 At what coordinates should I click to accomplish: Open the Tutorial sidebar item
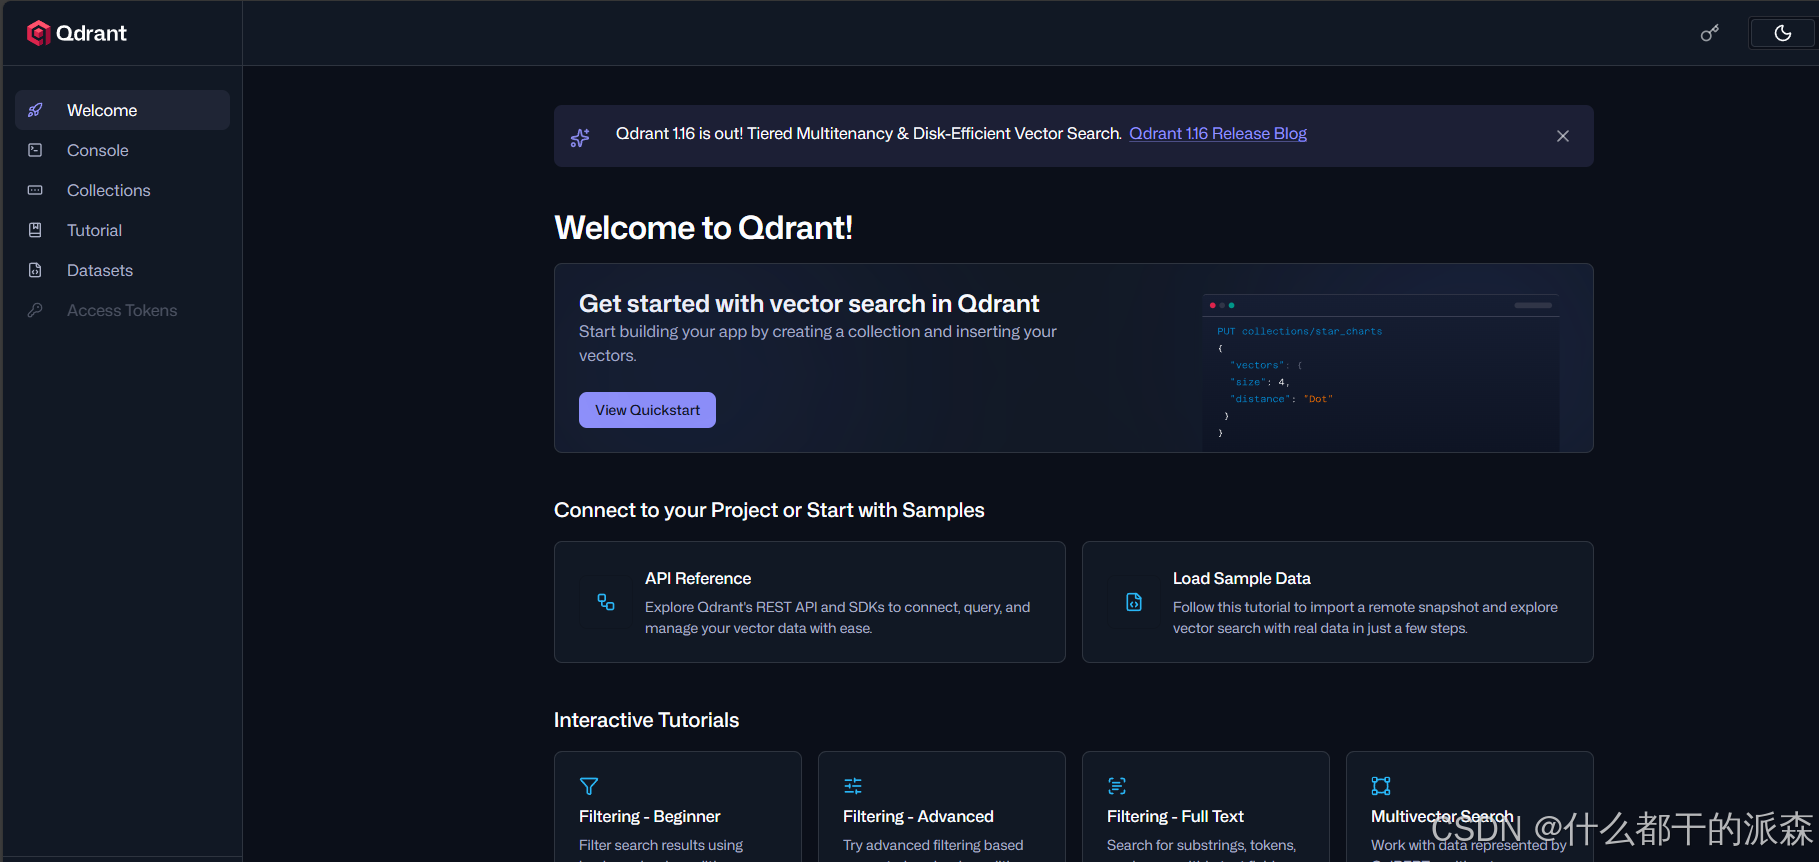click(122, 230)
